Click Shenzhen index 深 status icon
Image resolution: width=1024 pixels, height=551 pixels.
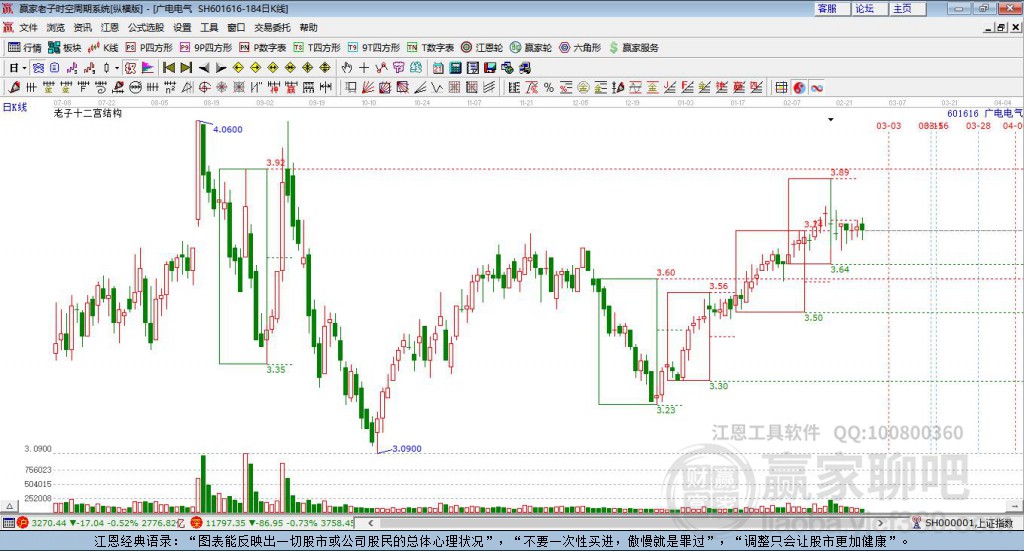(197, 523)
